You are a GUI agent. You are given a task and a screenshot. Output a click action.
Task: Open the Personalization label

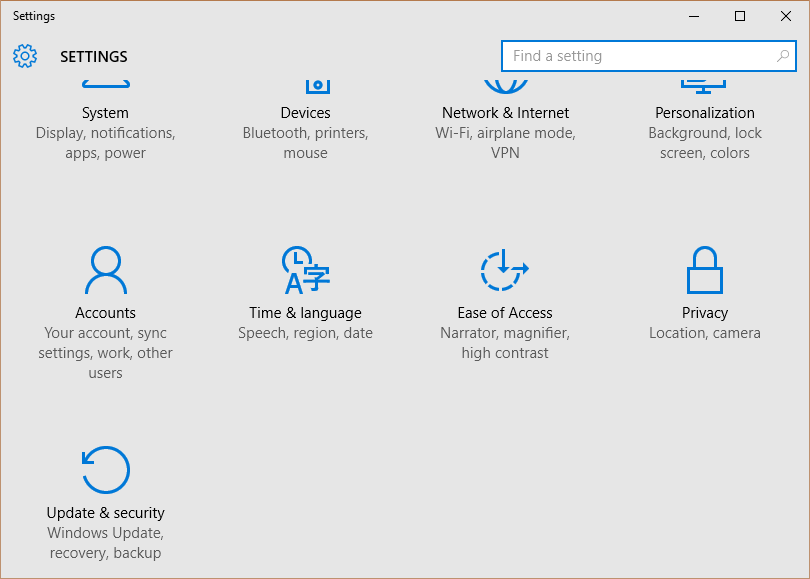click(705, 113)
